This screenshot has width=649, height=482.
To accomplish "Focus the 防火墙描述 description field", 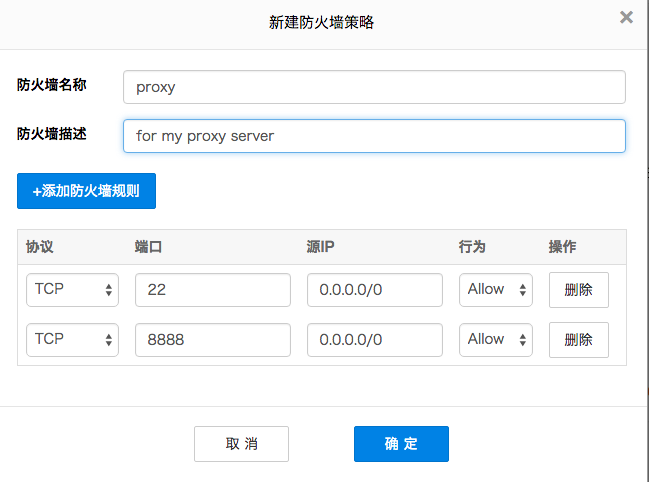I will pos(374,136).
